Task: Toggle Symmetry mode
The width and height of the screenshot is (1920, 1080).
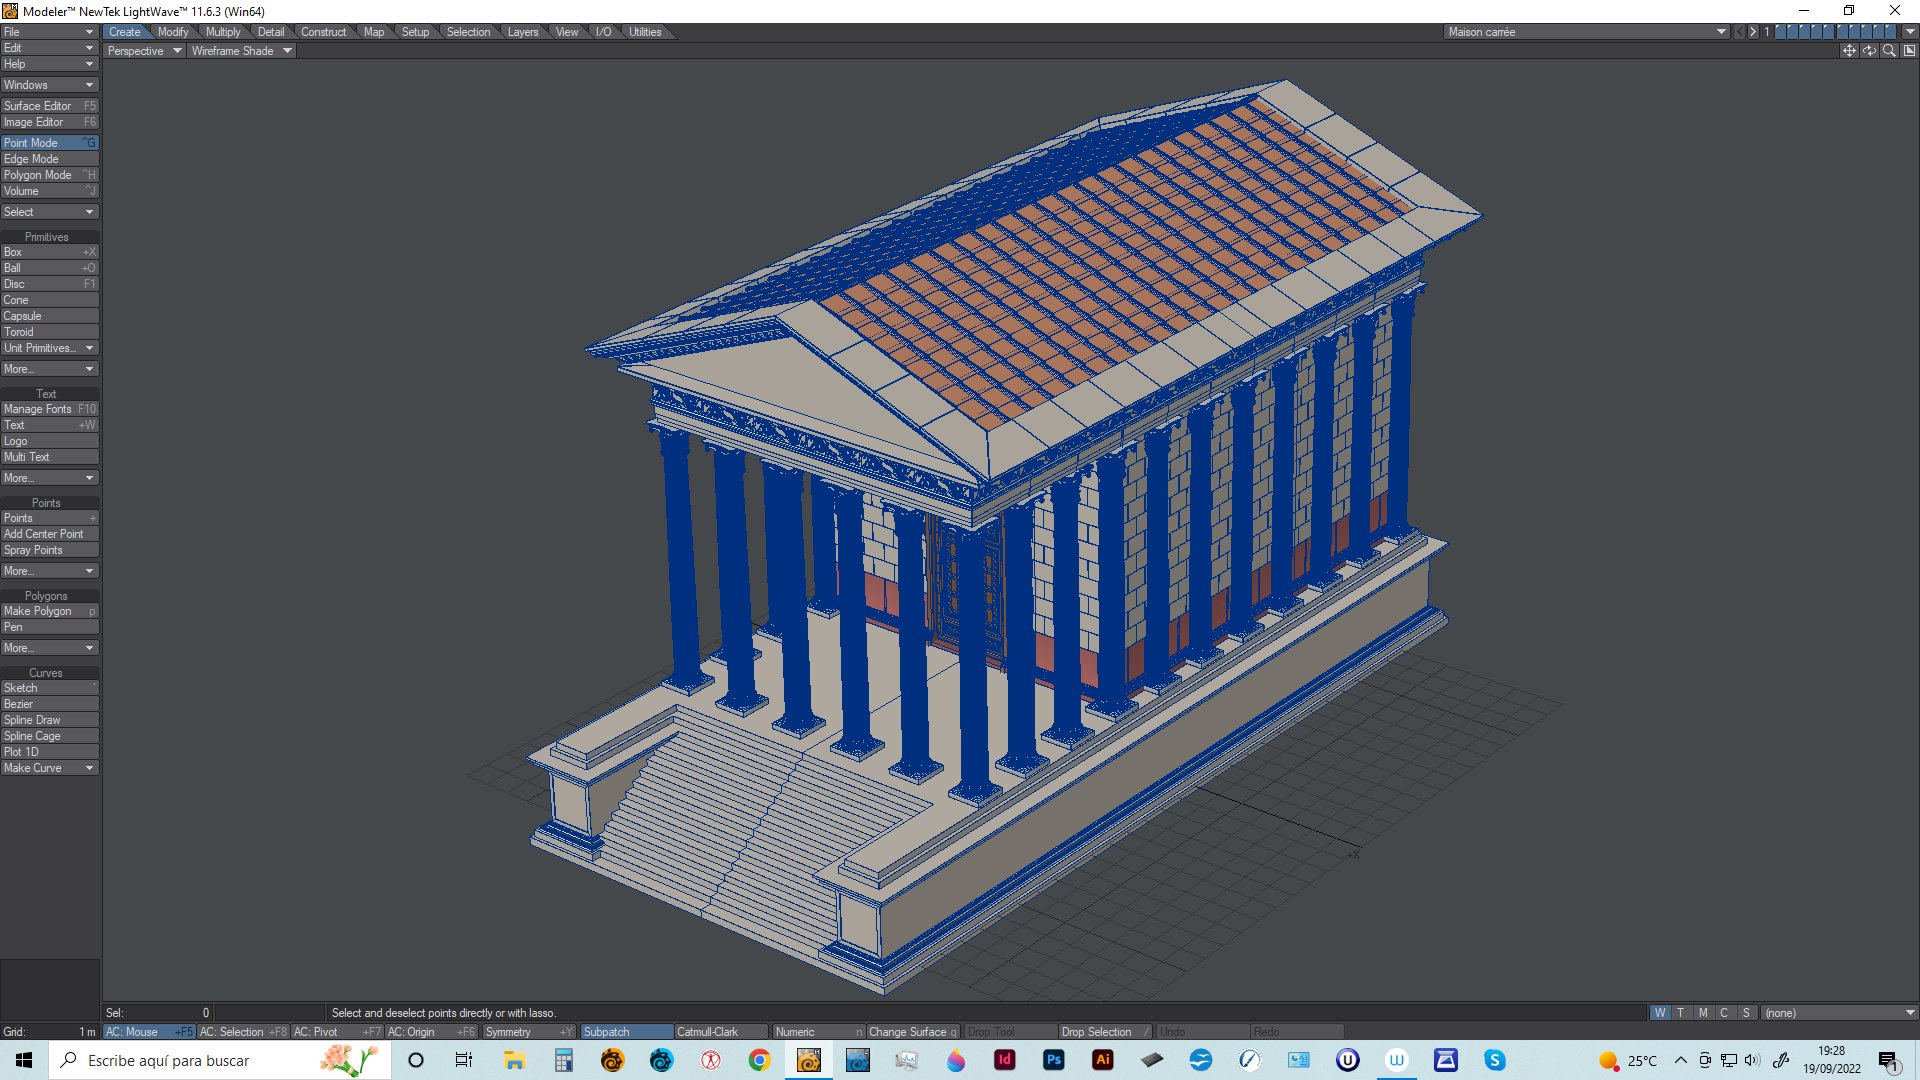Action: pyautogui.click(x=529, y=1032)
